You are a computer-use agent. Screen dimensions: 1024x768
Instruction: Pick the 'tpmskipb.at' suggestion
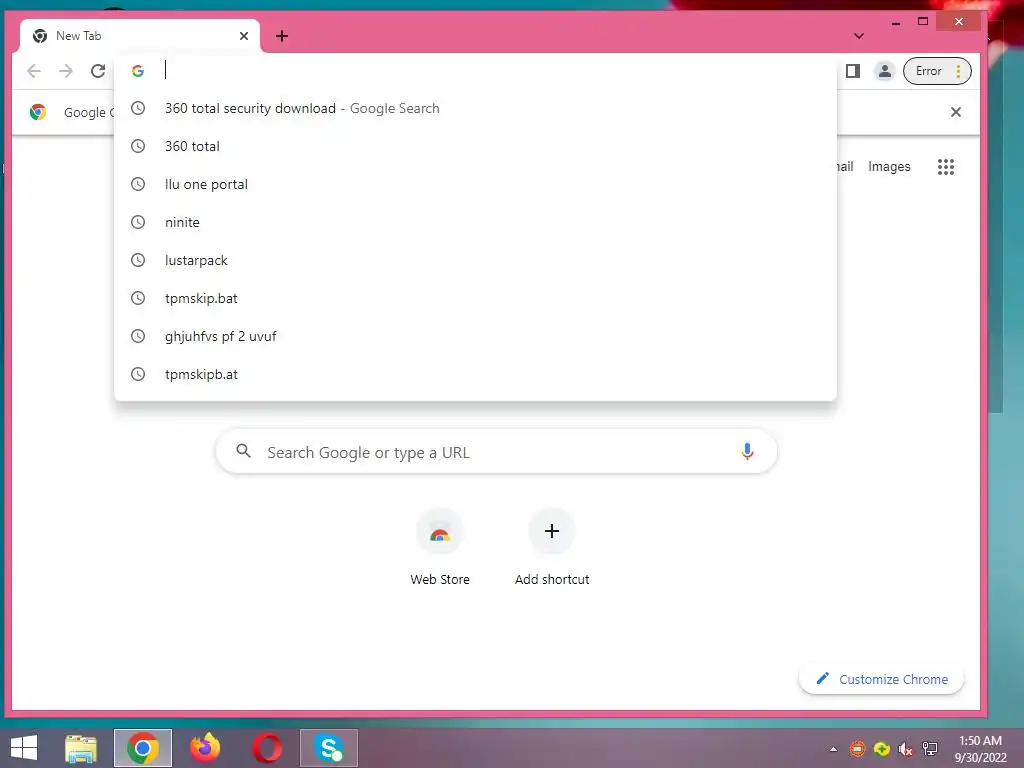point(475,374)
